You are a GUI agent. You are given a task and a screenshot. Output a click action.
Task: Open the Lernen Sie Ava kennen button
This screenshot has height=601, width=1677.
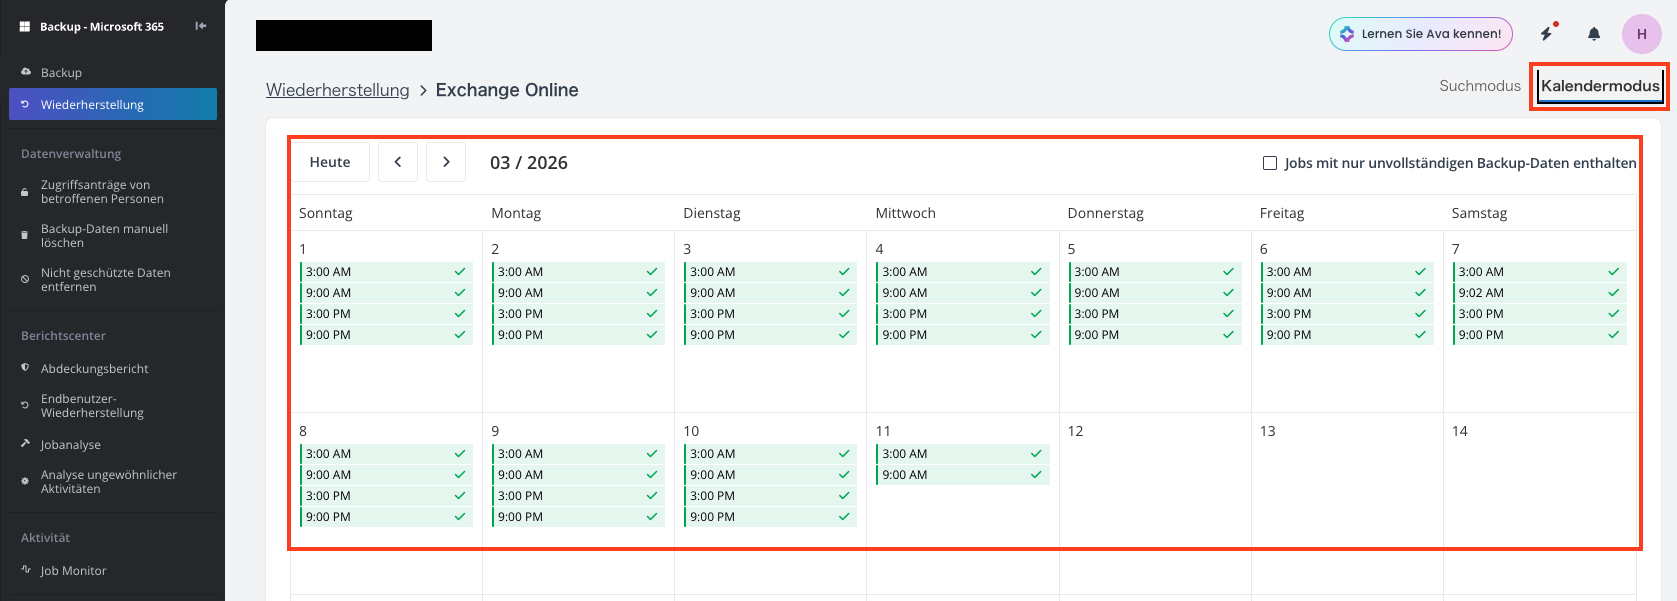click(1421, 34)
